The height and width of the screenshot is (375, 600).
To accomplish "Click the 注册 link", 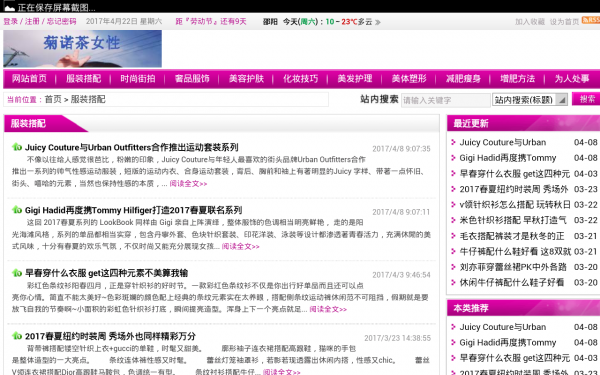I will tap(32, 21).
